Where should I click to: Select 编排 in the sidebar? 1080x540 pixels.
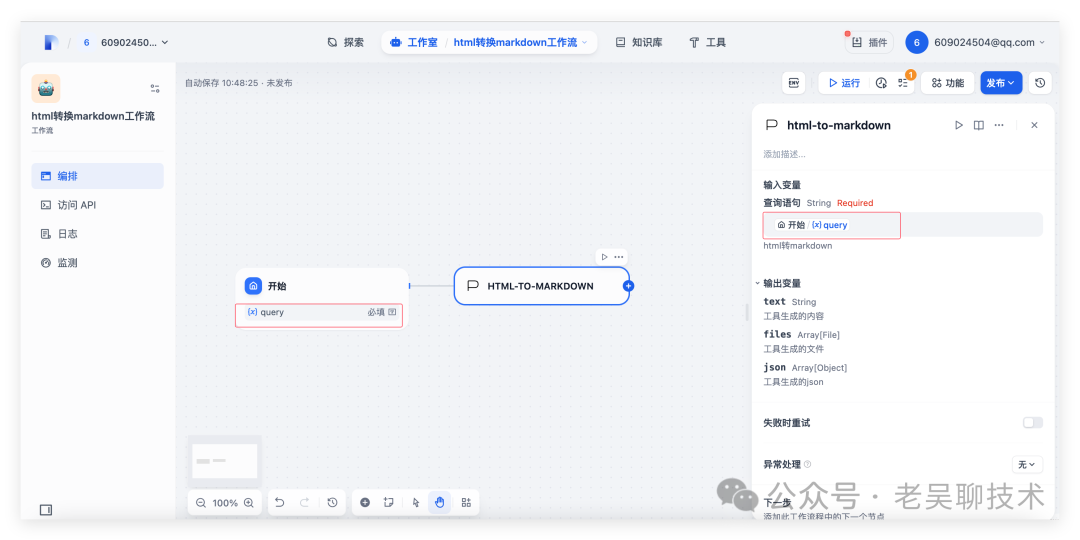(x=98, y=176)
